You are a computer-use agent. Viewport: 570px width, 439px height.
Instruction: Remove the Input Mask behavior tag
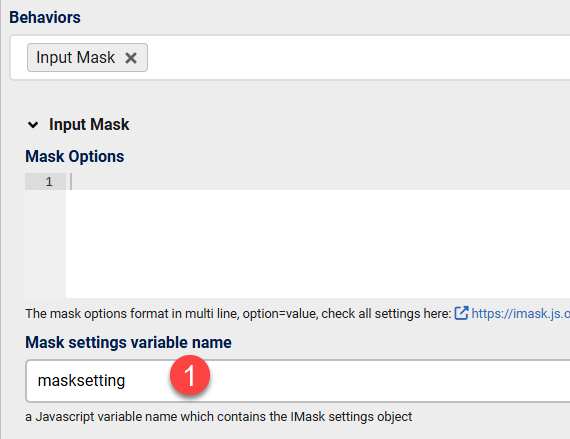coord(131,58)
